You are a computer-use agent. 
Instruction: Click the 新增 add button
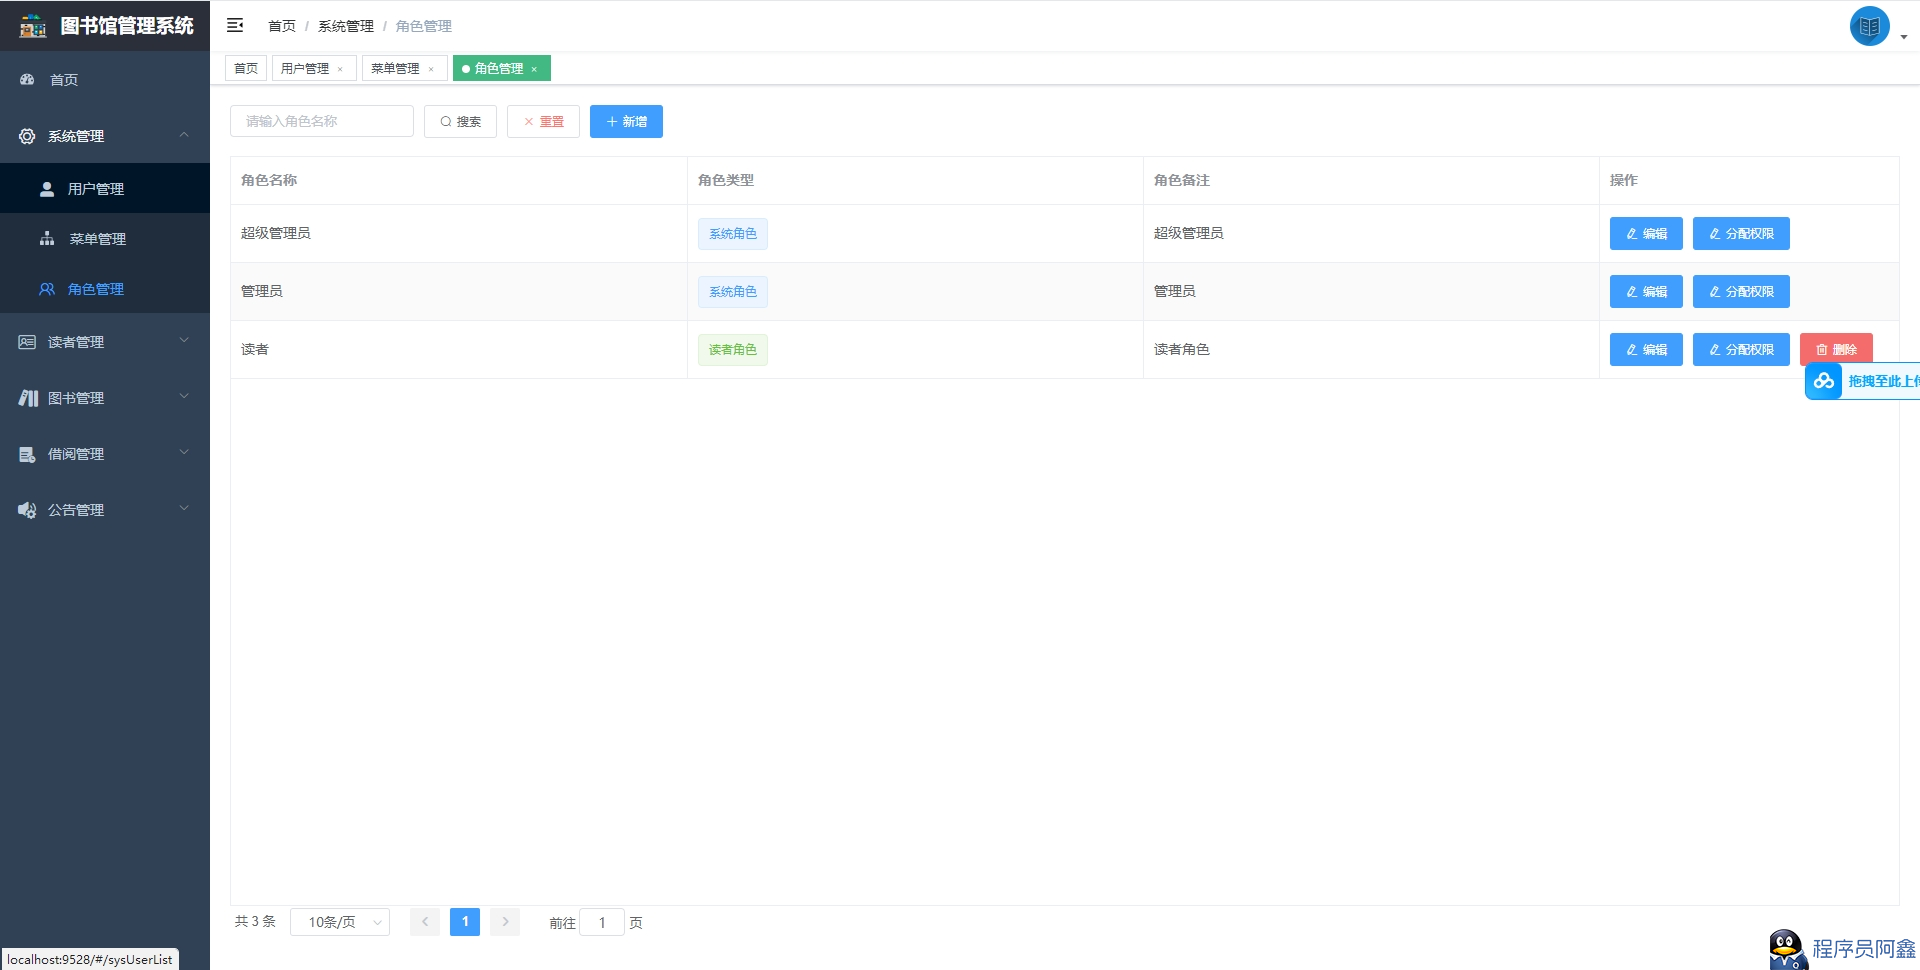(x=626, y=121)
